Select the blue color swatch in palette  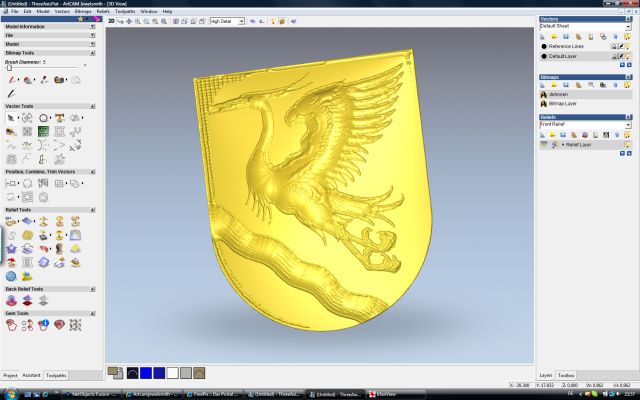coord(144,372)
